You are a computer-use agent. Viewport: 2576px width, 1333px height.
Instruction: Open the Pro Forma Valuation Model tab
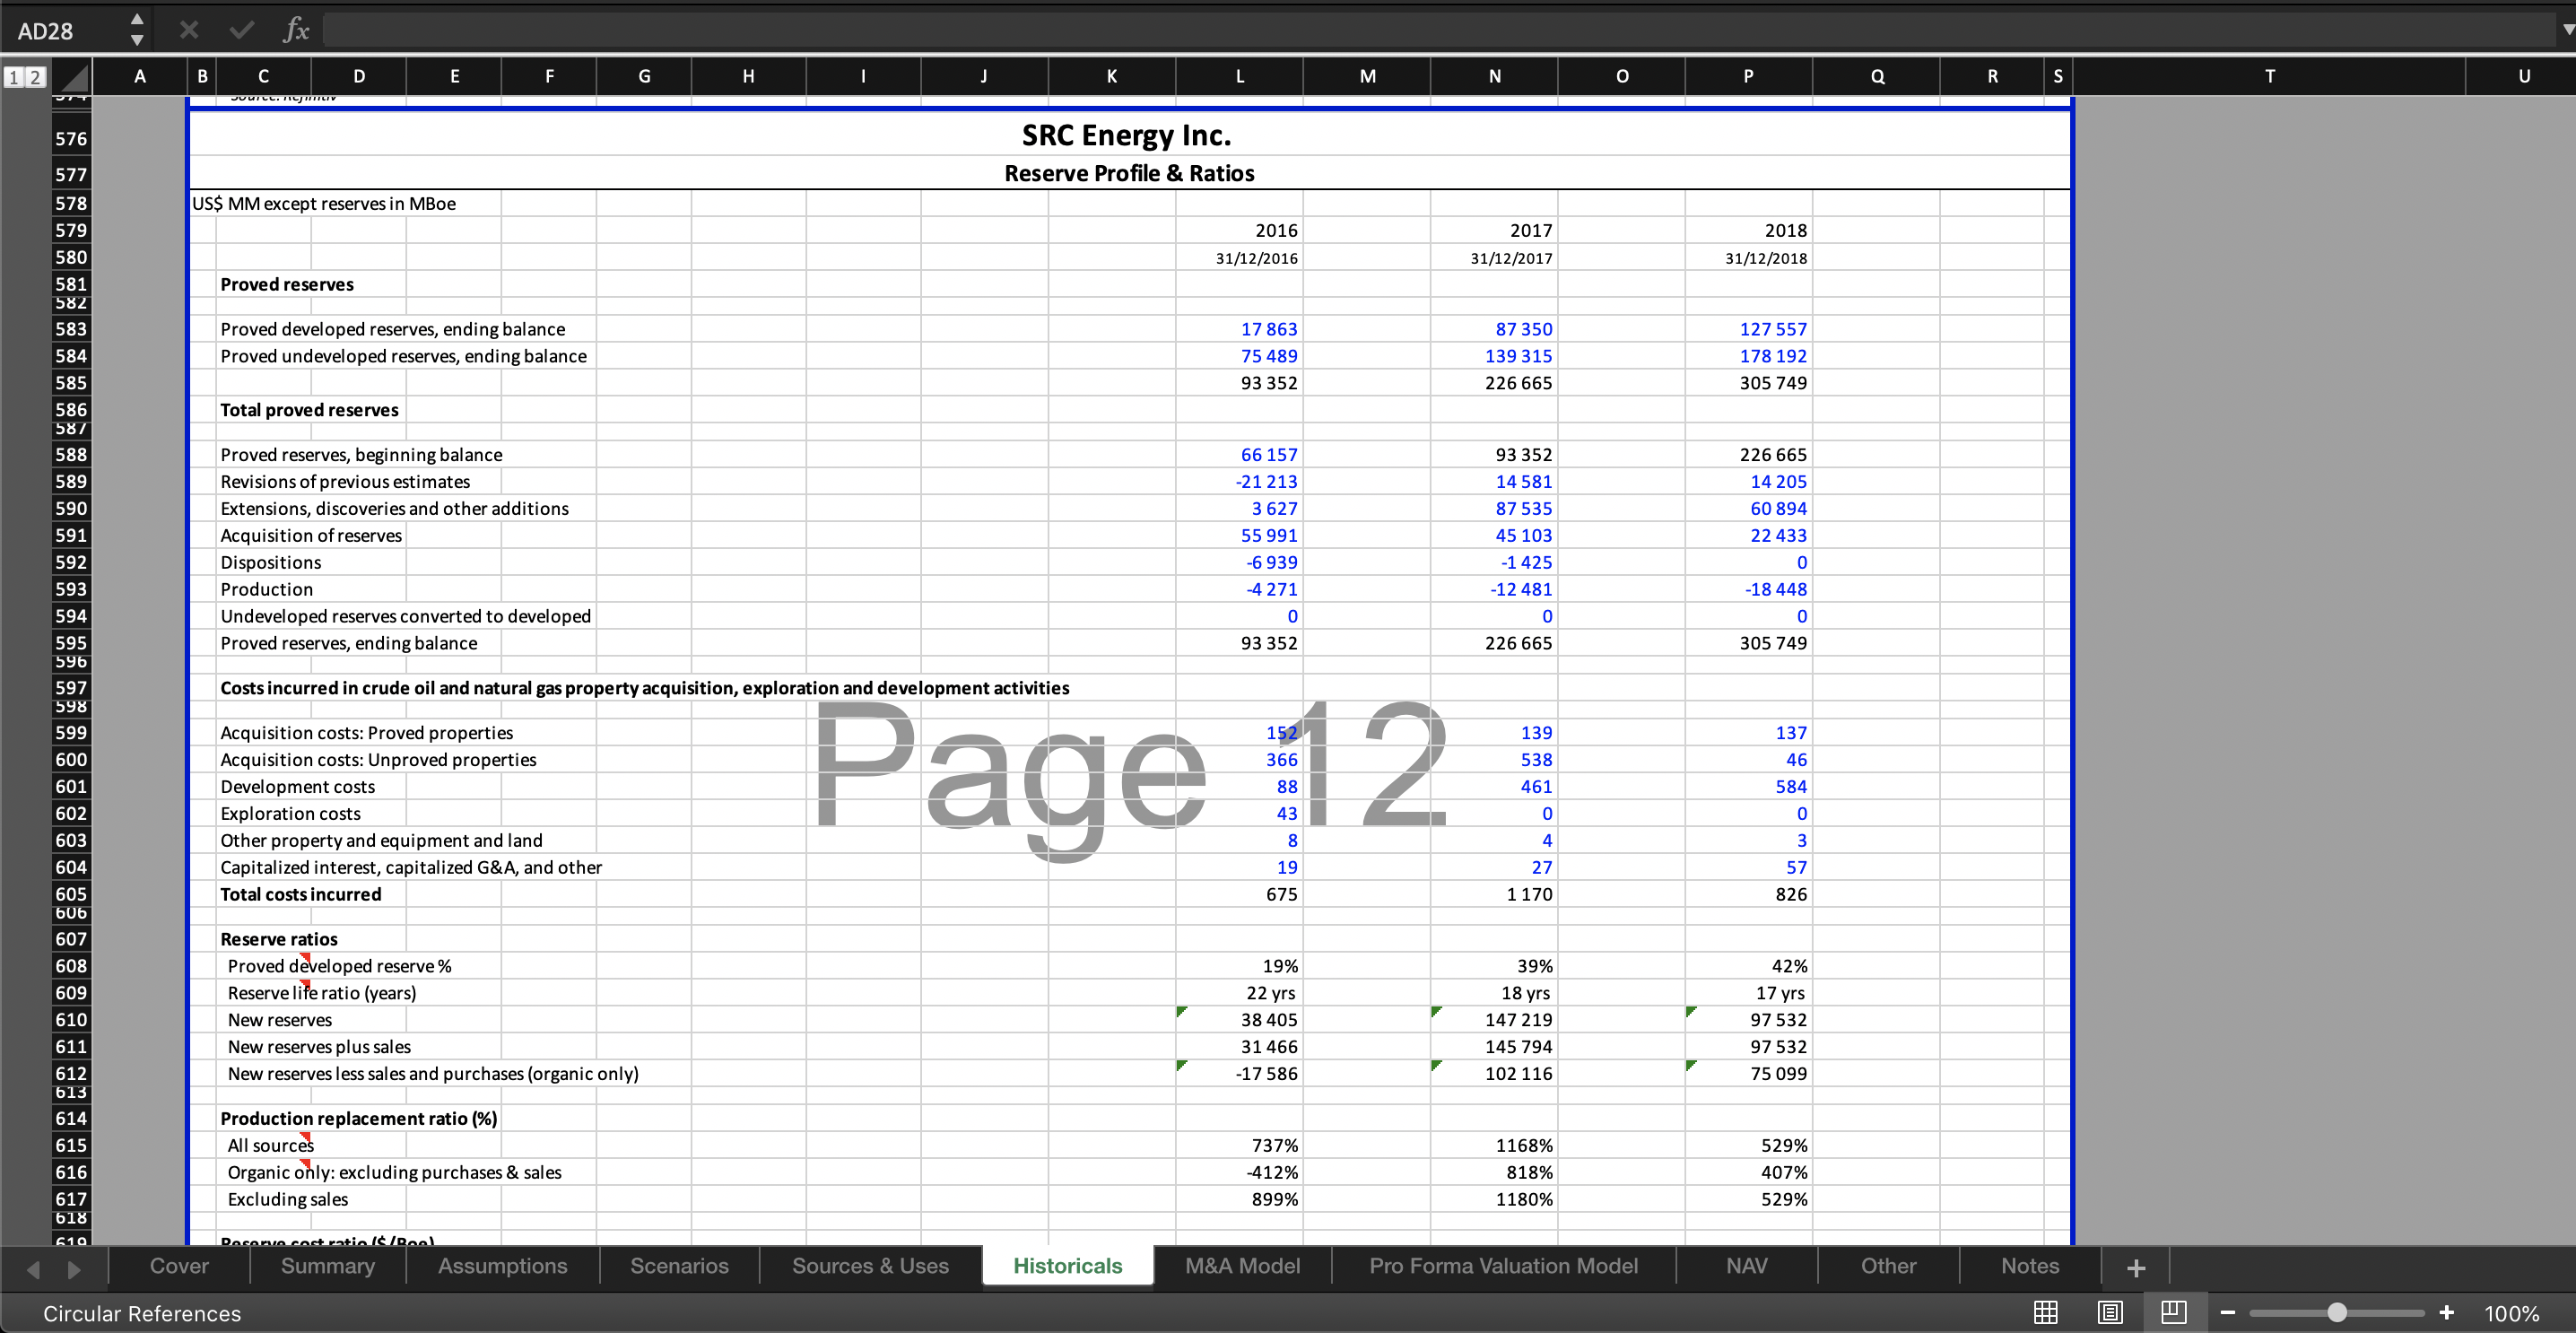click(x=1503, y=1265)
